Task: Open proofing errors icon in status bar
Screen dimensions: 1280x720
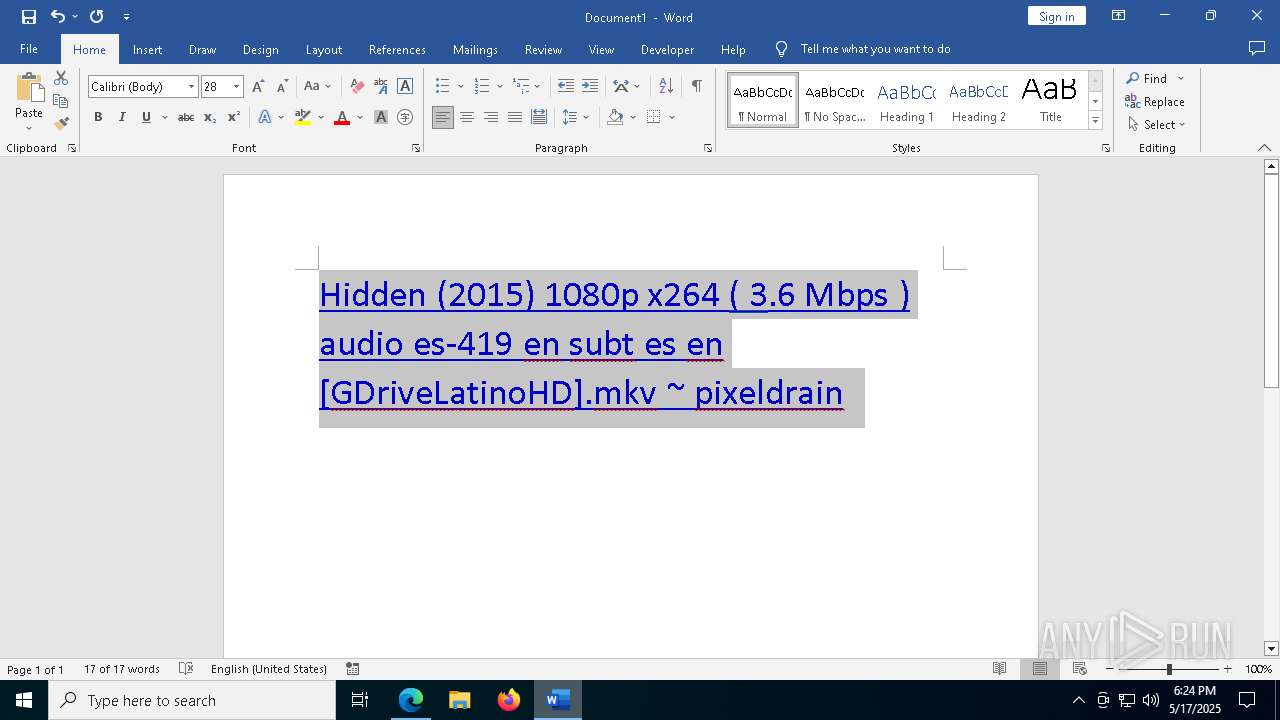Action: [186, 669]
